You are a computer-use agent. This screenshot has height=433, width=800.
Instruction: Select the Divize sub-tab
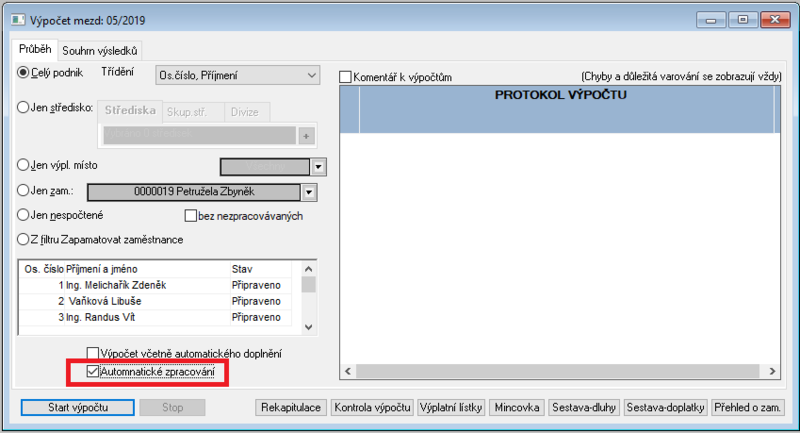coord(245,112)
